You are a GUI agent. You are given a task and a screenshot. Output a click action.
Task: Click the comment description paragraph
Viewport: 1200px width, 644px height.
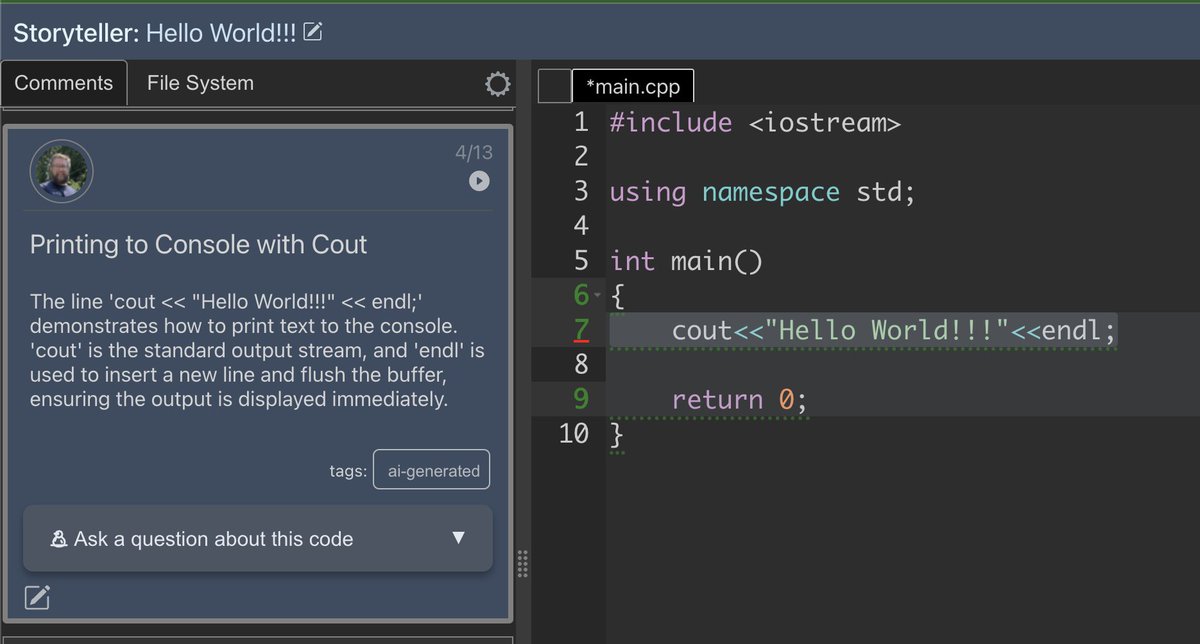click(257, 350)
